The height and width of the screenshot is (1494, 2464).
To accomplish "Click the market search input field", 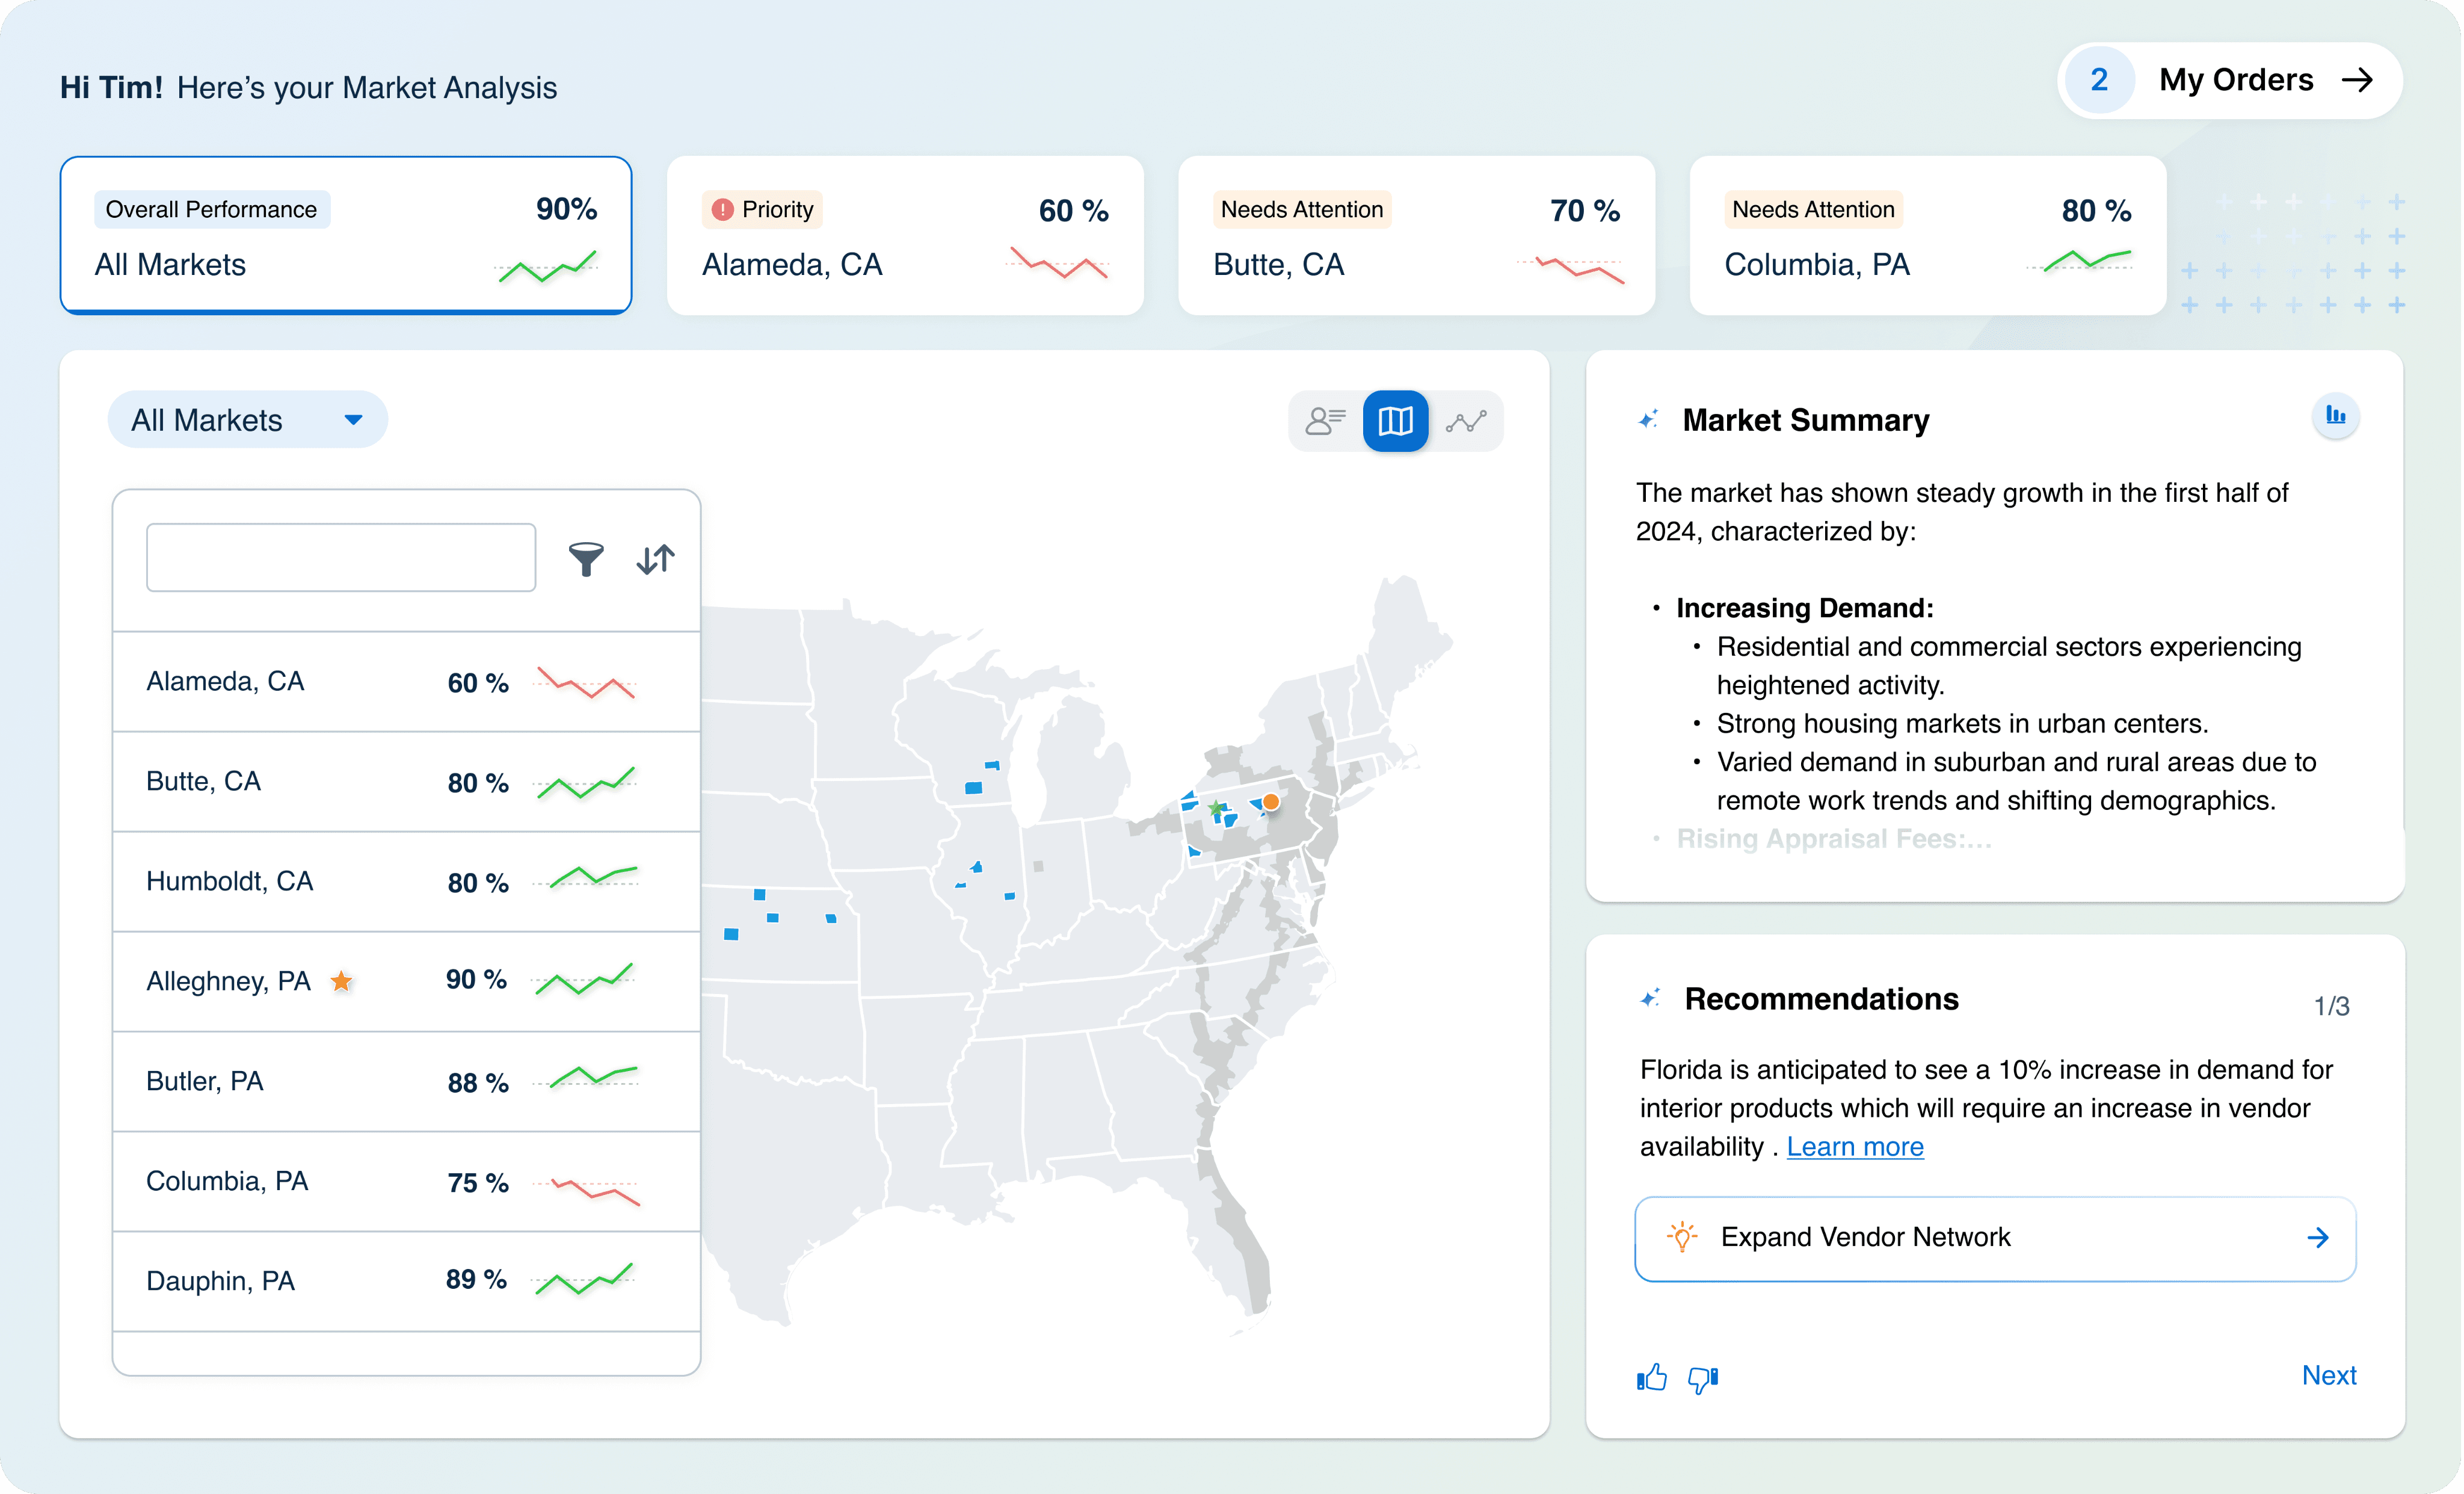I will [x=341, y=558].
